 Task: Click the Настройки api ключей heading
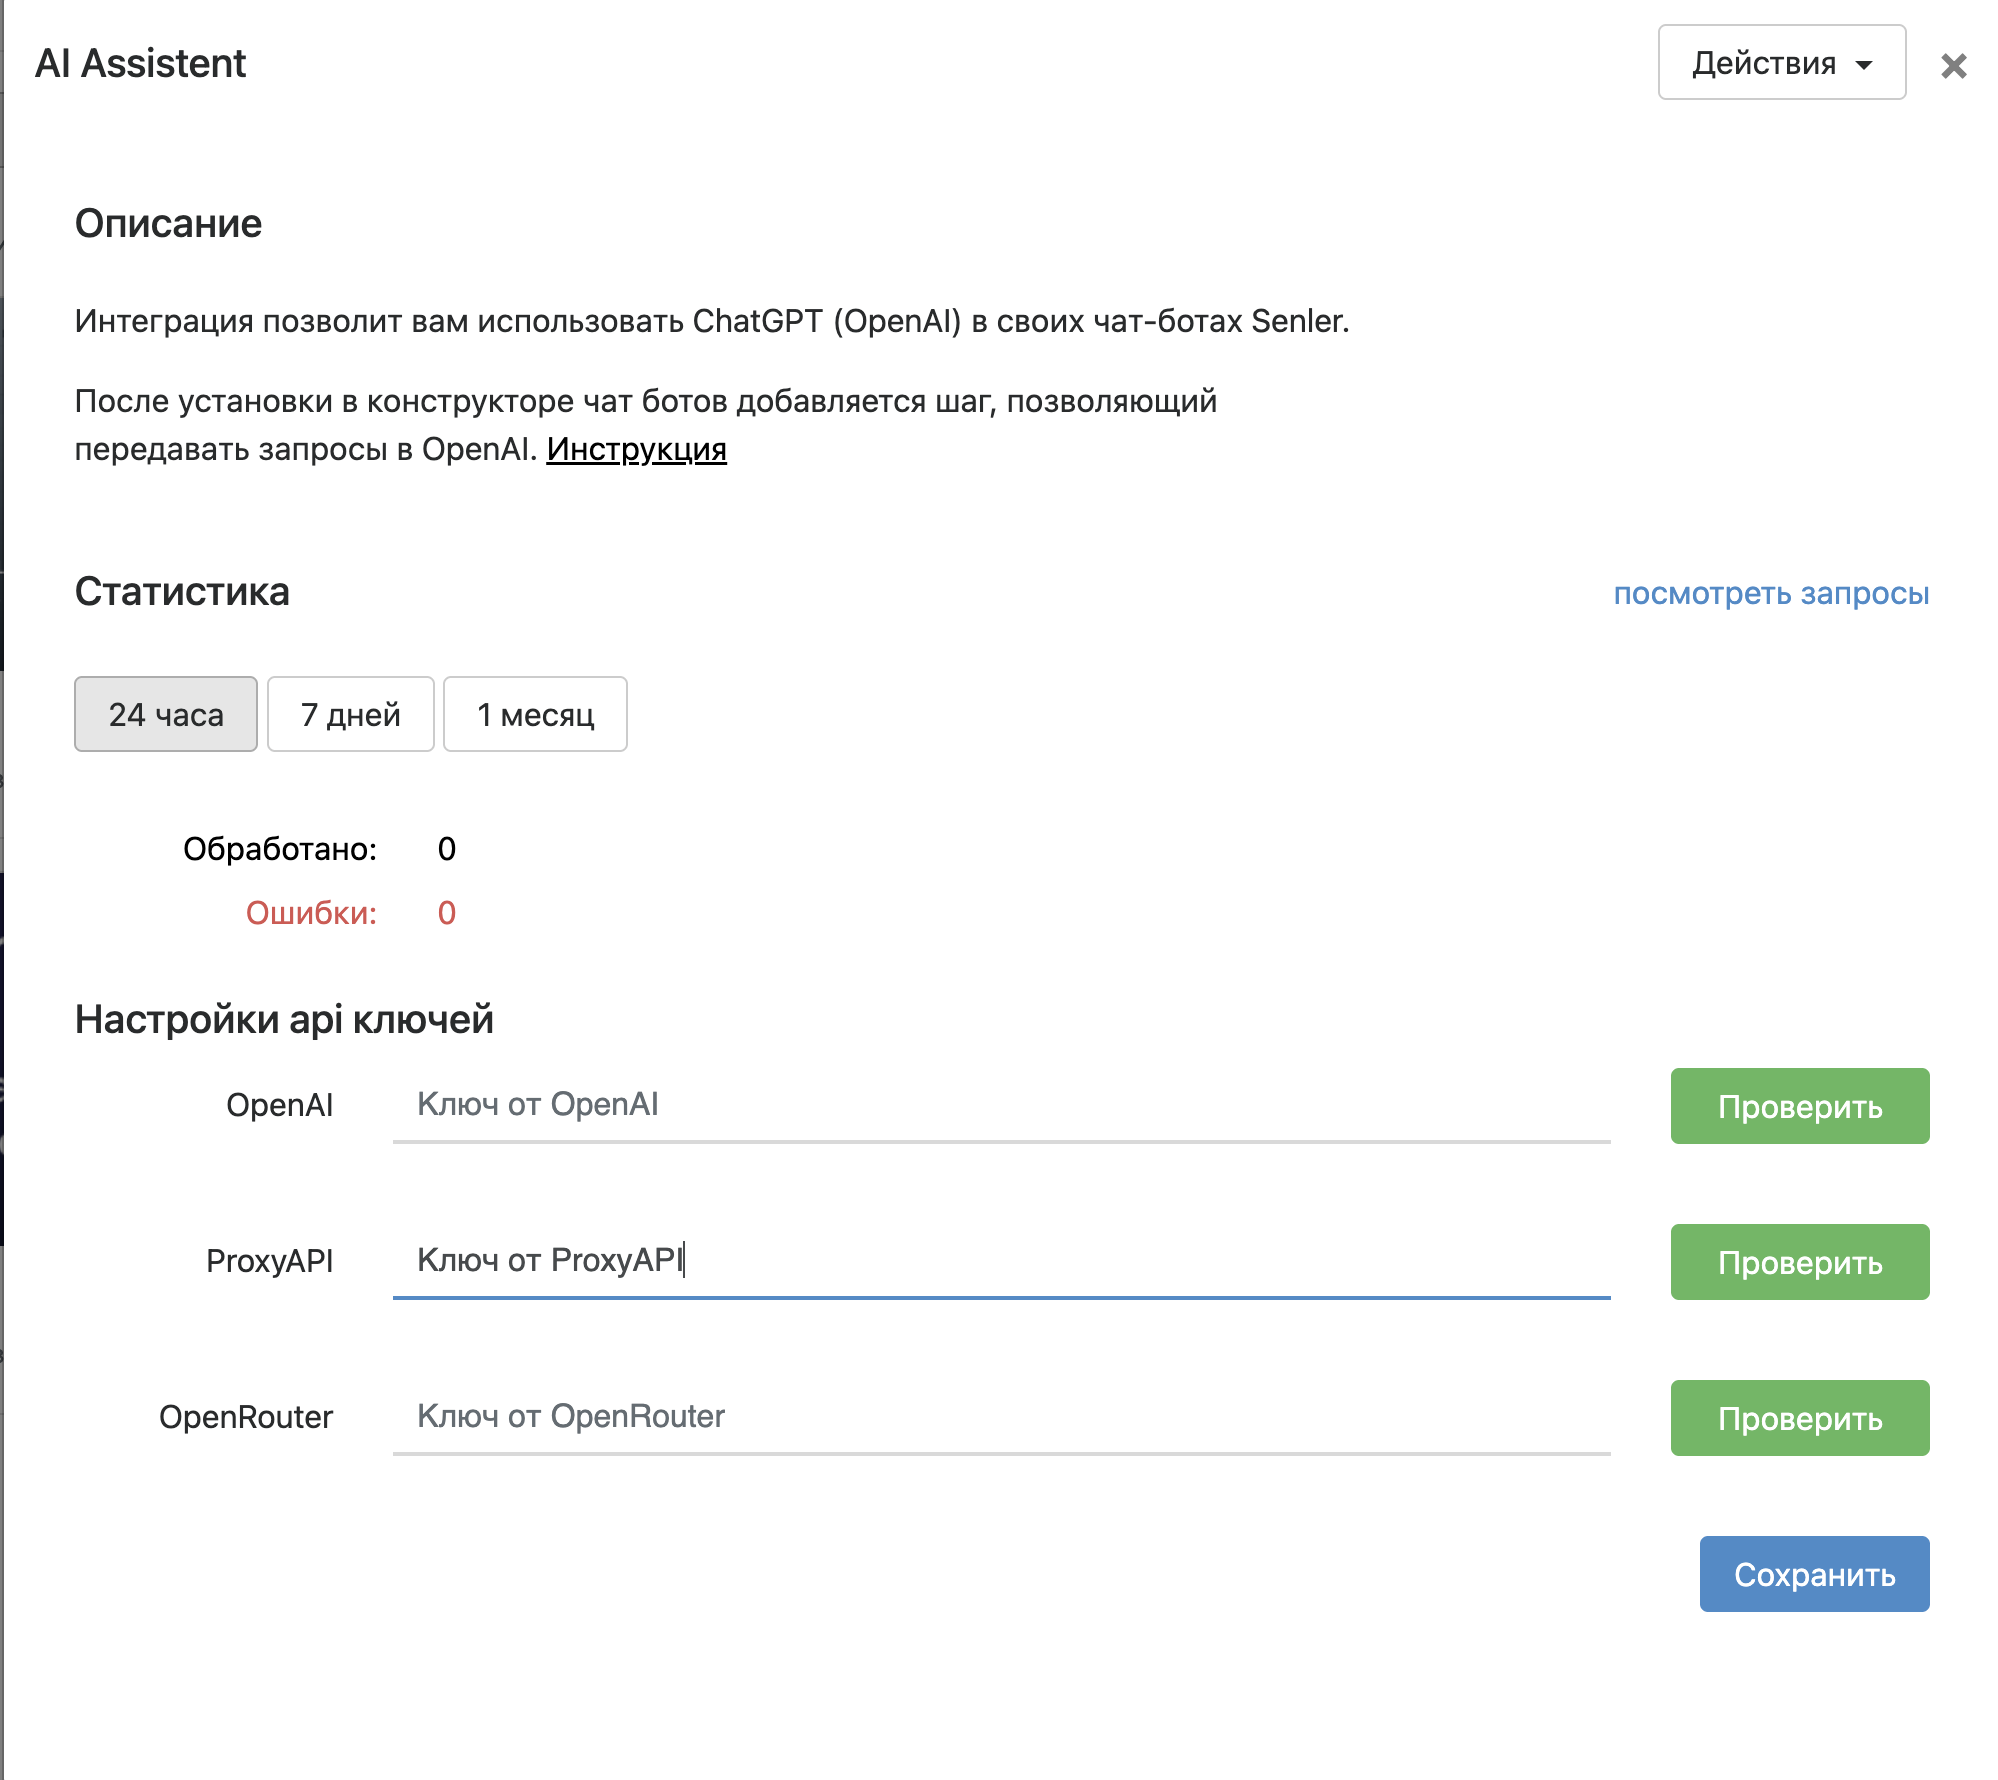point(284,1019)
